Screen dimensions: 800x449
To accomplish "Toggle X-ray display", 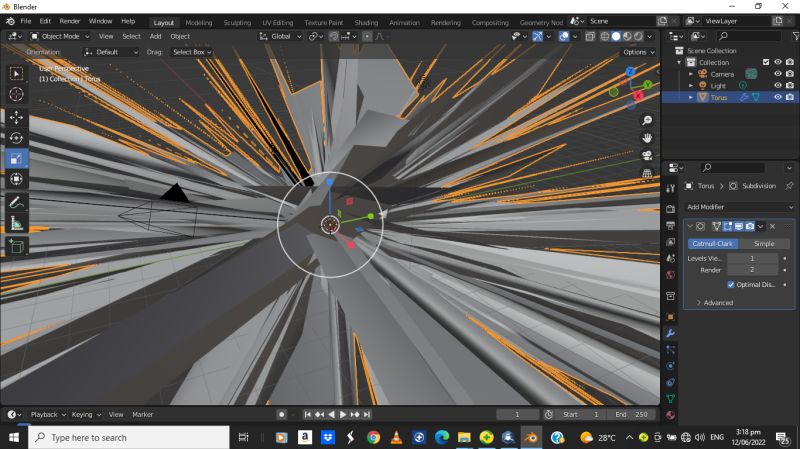I will [x=590, y=36].
